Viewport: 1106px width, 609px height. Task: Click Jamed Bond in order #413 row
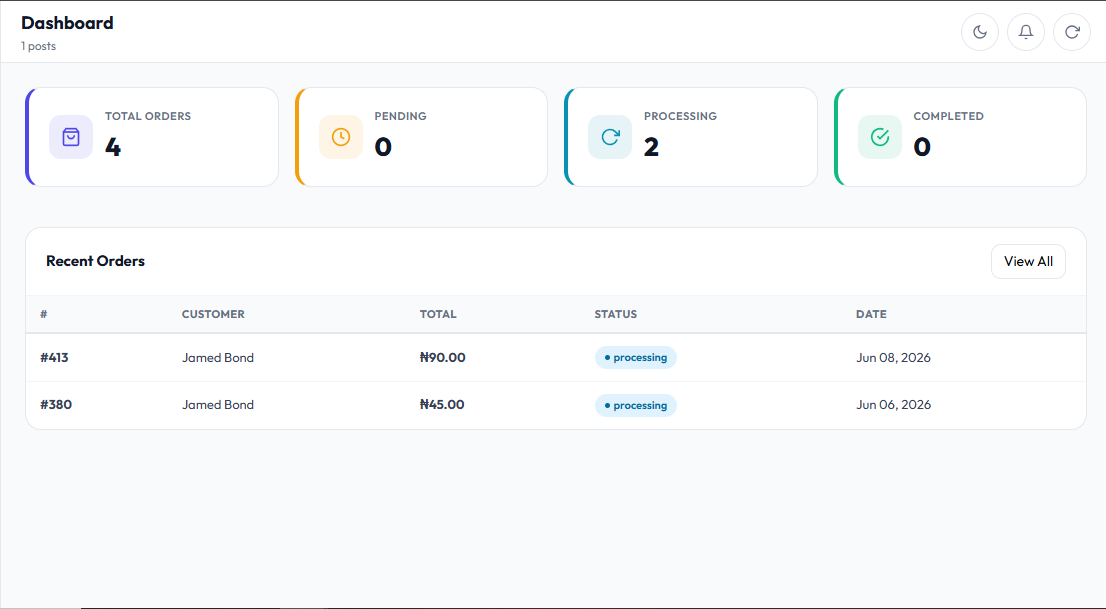[x=218, y=358]
